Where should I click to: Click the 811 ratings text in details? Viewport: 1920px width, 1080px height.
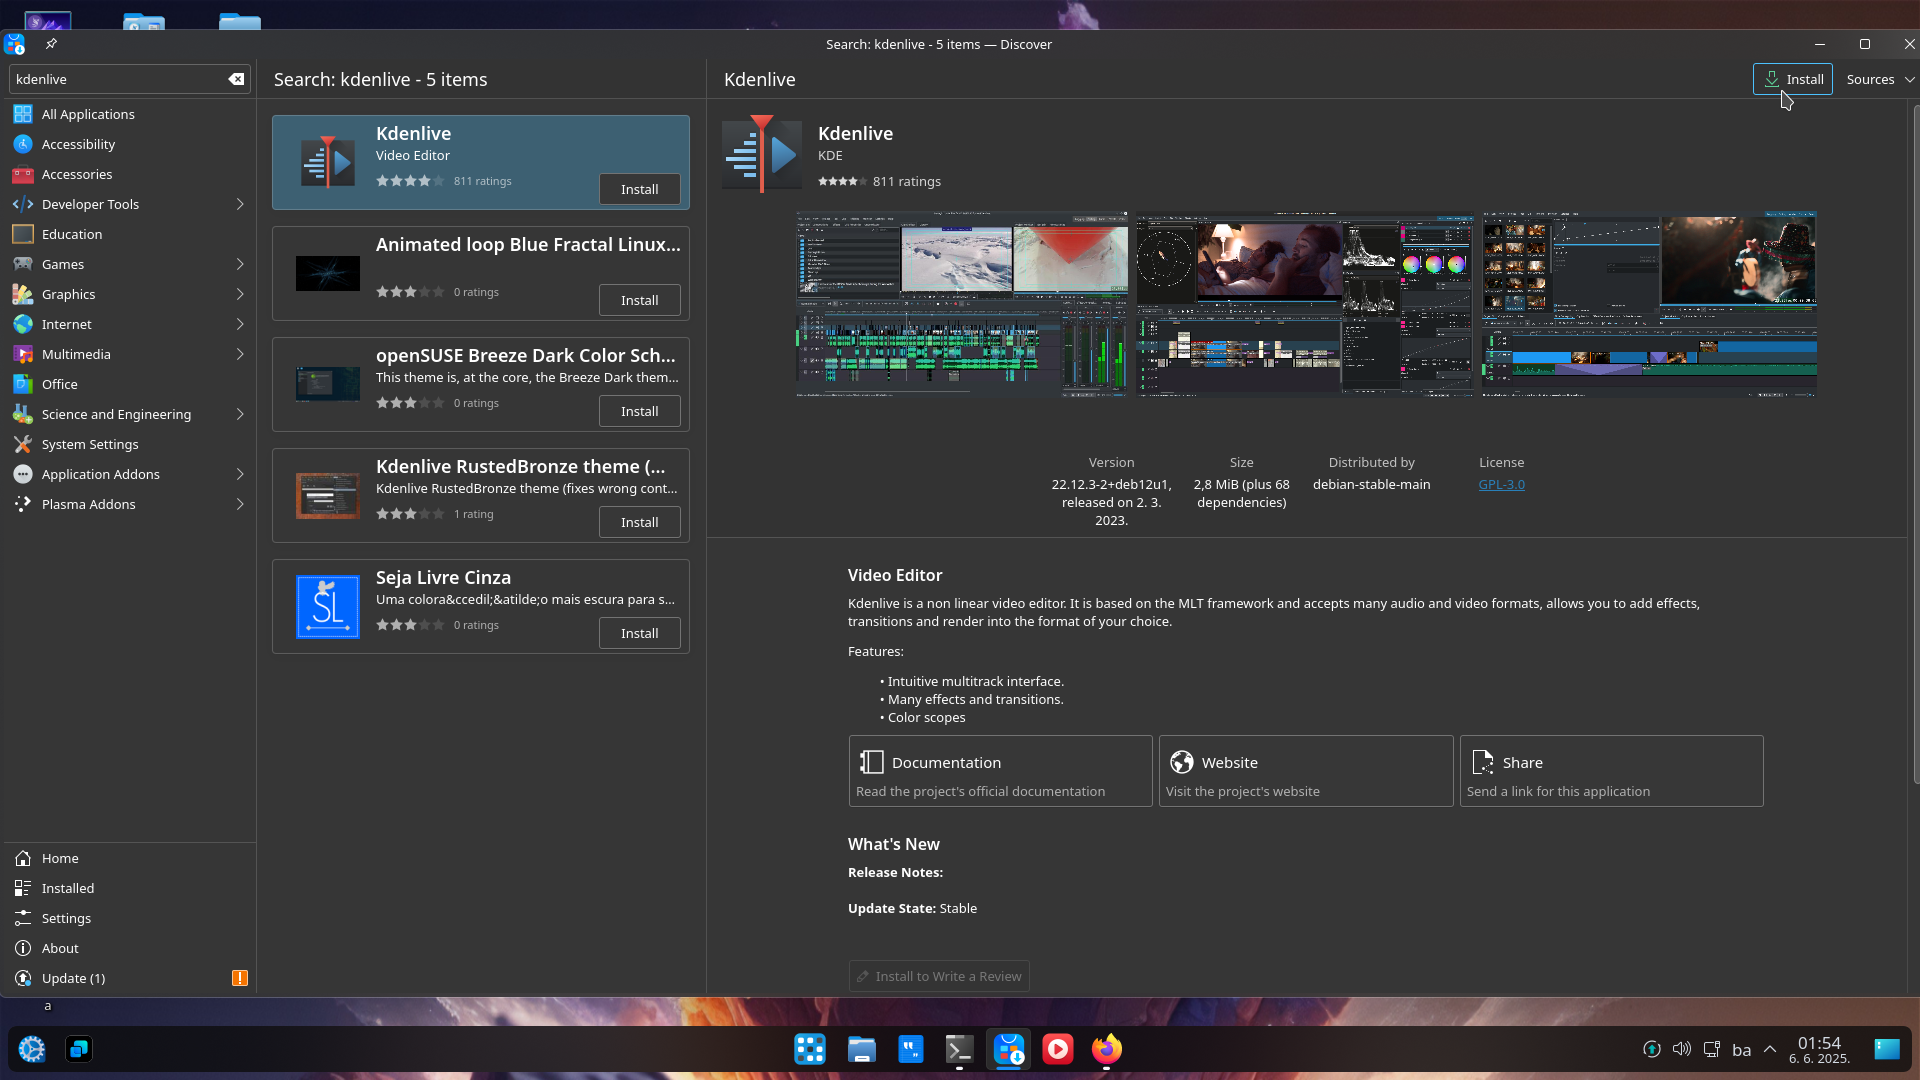coord(906,181)
